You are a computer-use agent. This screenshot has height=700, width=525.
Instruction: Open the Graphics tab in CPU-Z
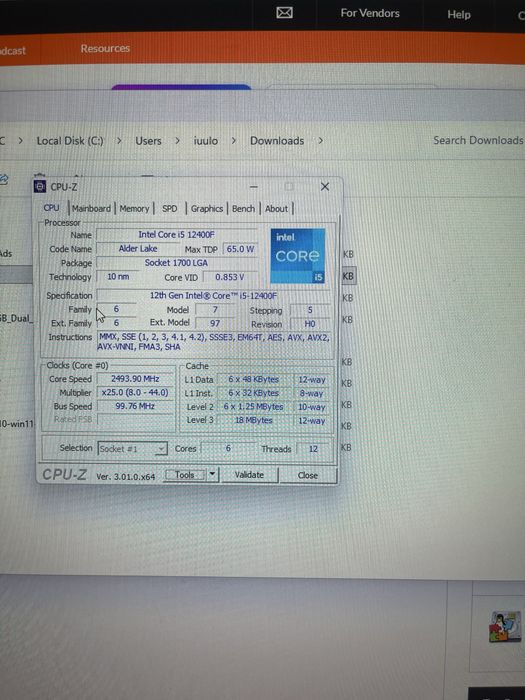click(207, 208)
